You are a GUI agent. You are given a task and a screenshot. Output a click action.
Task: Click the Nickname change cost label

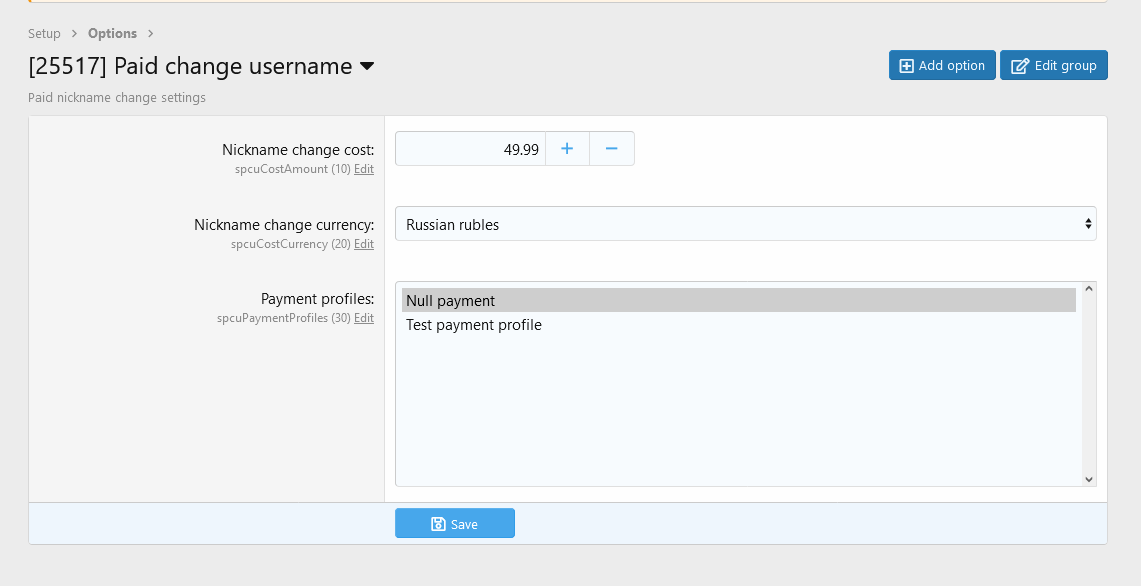point(298,150)
